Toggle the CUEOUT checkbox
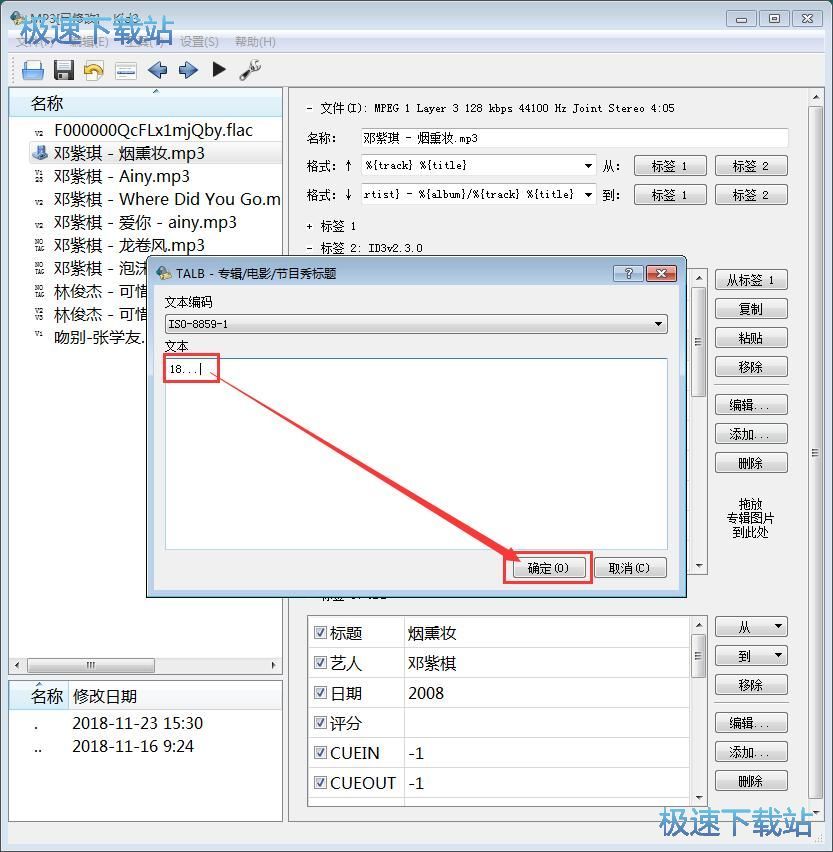This screenshot has width=833, height=852. click(320, 782)
